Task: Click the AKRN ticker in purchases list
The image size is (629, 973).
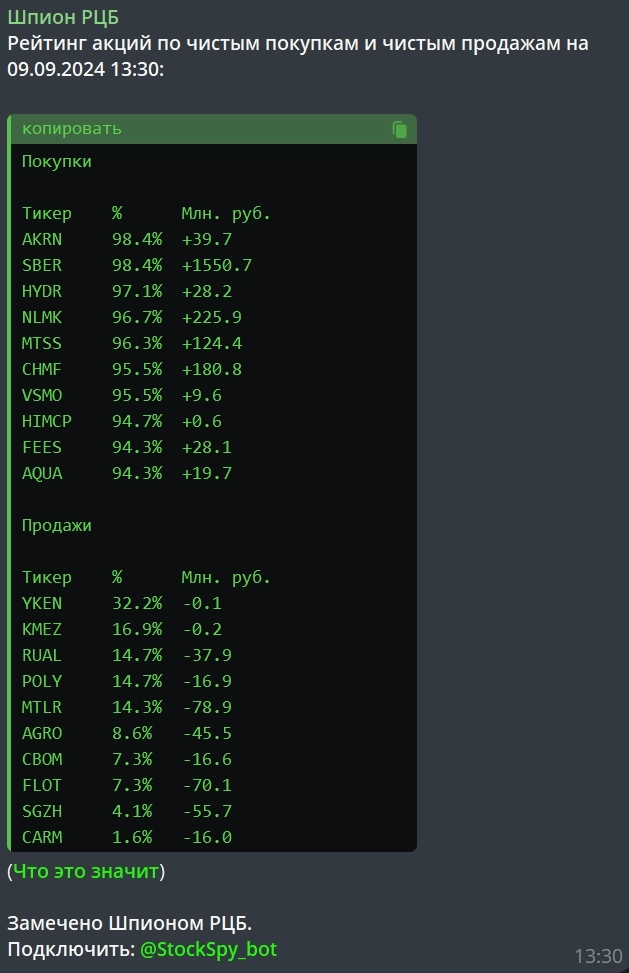Action: 42,239
